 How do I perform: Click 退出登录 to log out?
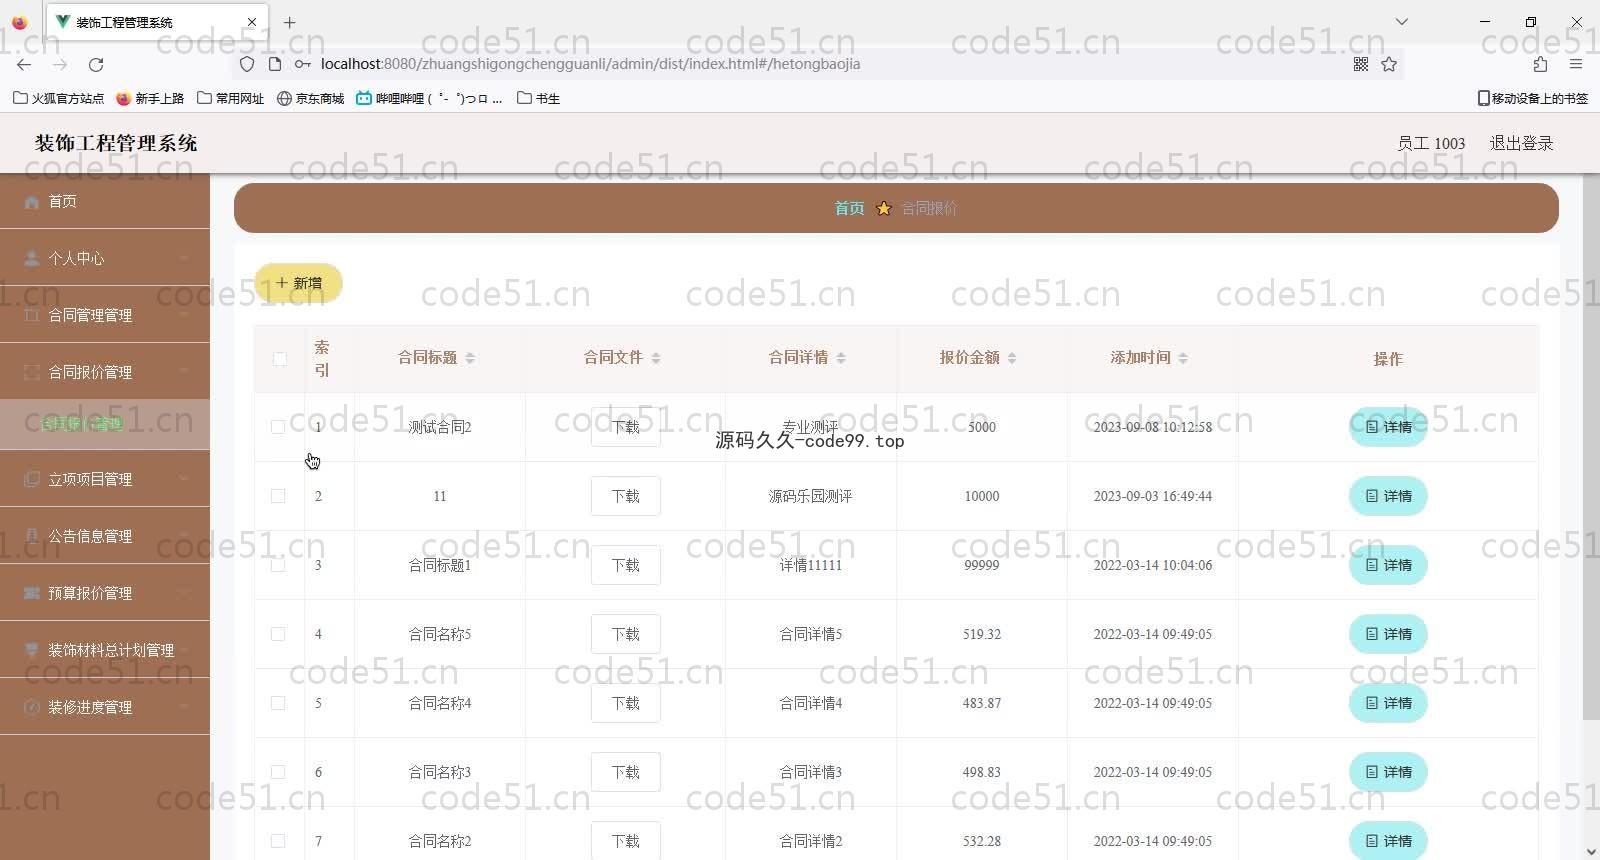pos(1521,143)
